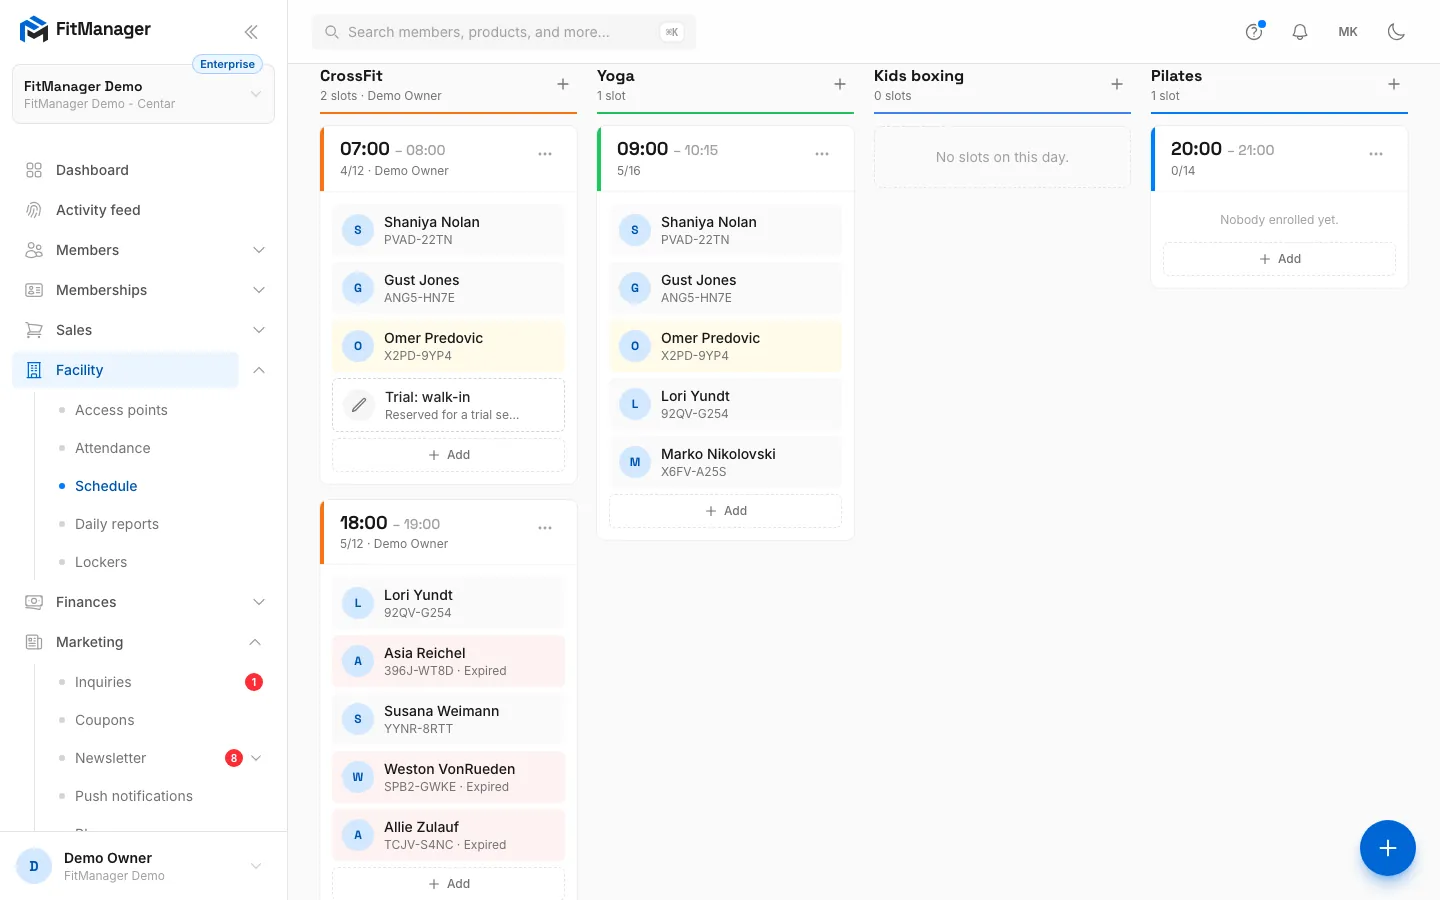The image size is (1440, 900).
Task: Add a member to the 07:00 CrossFit slot
Action: coord(448,455)
